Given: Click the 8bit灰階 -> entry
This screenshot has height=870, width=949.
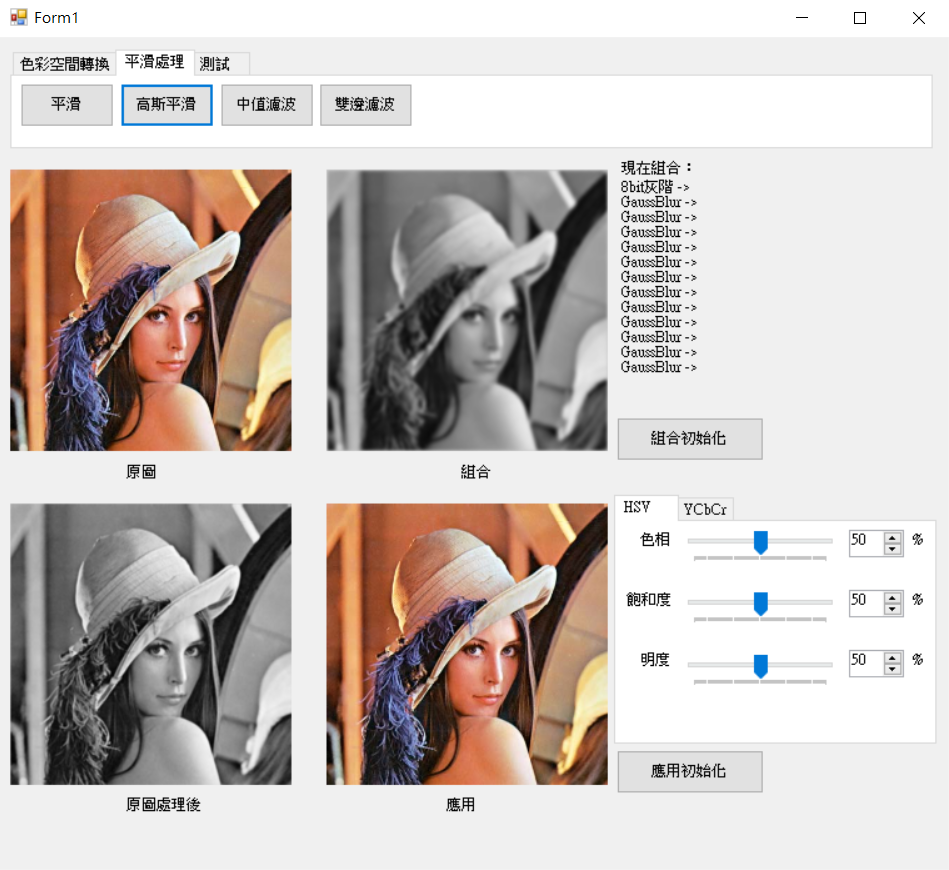Looking at the screenshot, I should tap(655, 186).
